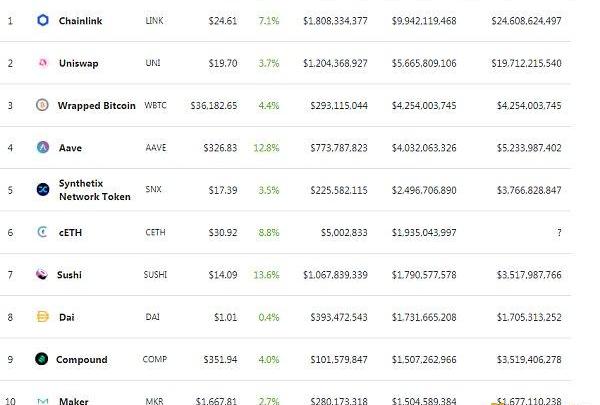This screenshot has height=405, width=600.
Task: Open the Chainlink token name link
Action: 83,20
